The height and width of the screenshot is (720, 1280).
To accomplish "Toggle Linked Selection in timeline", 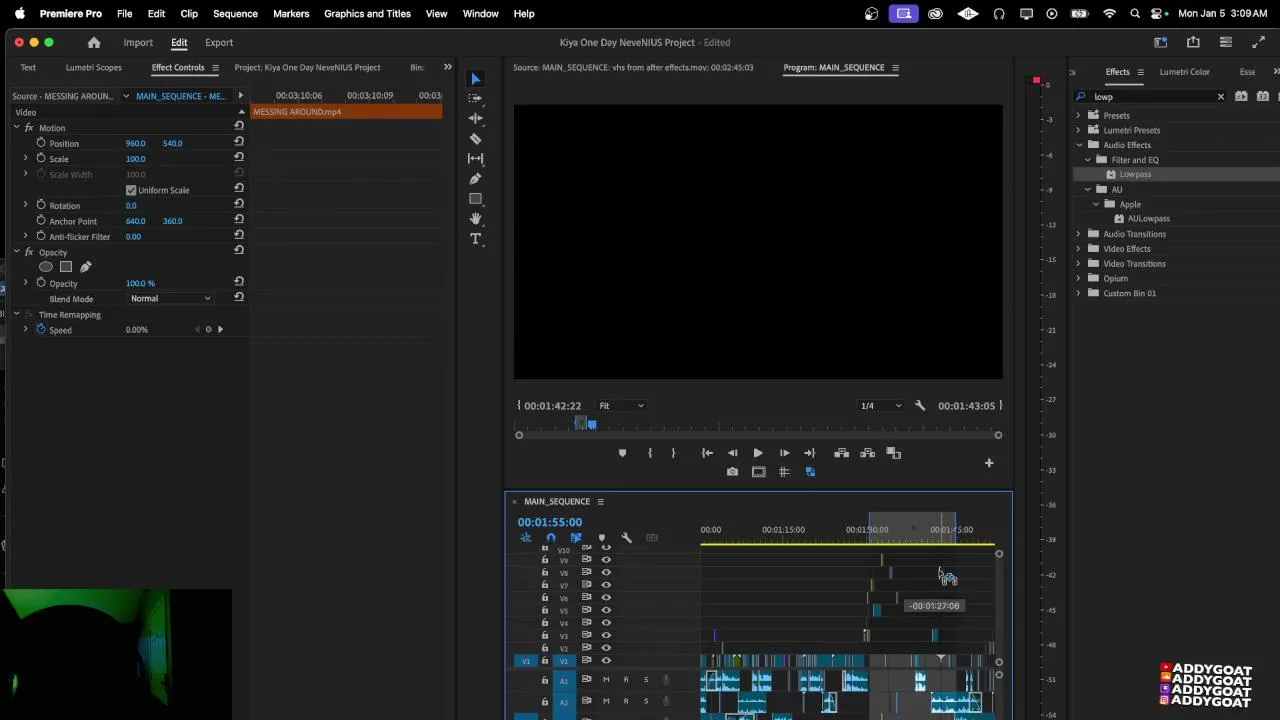I will [576, 538].
